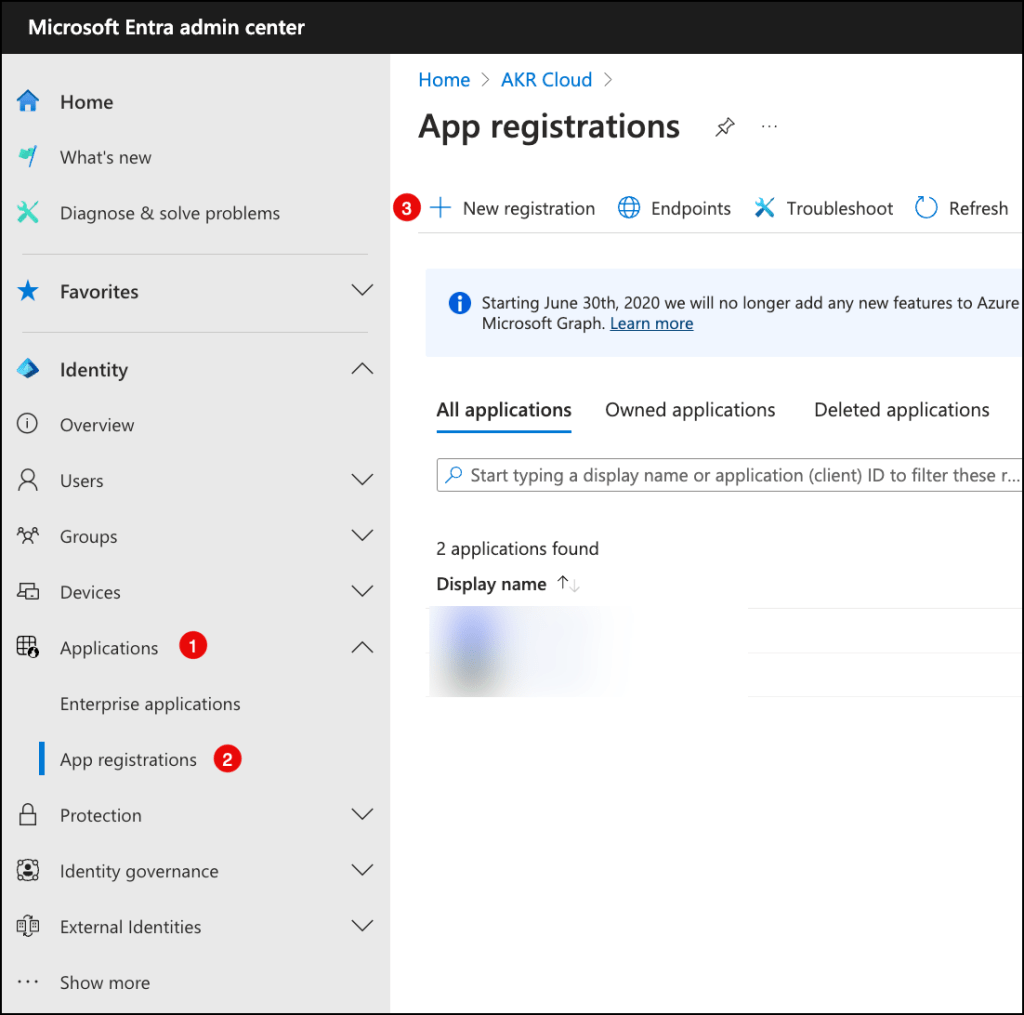Click the application filter search box
The height and width of the screenshot is (1015, 1024).
730,475
